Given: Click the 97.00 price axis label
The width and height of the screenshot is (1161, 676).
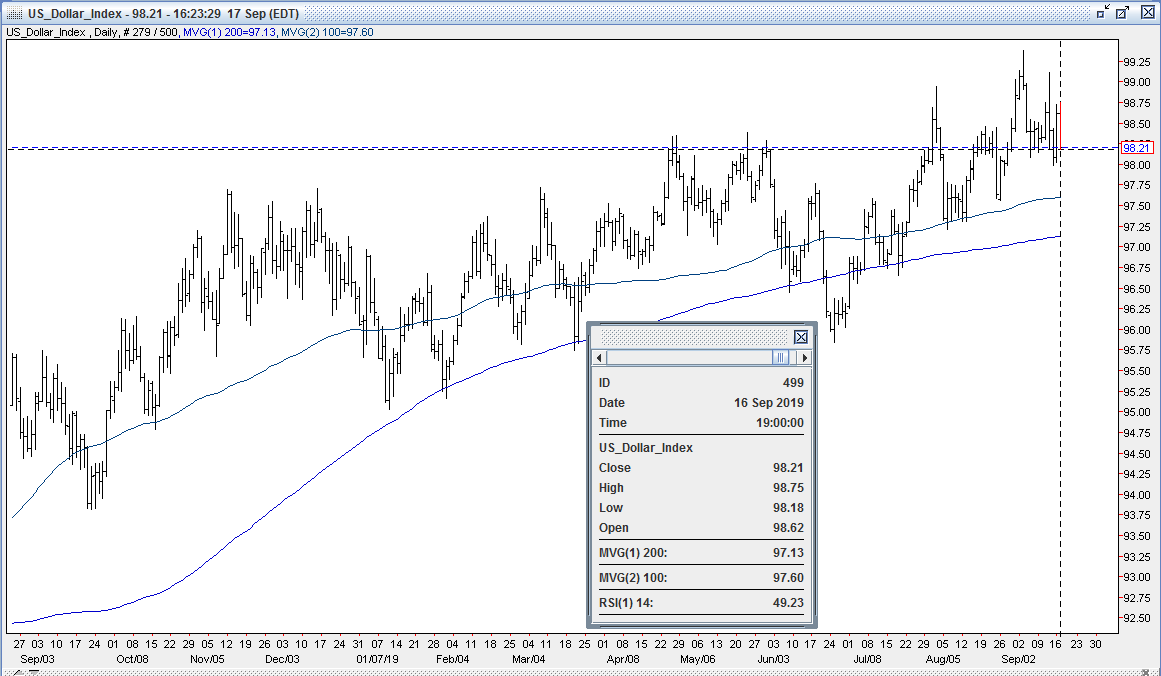Looking at the screenshot, I should [1137, 247].
